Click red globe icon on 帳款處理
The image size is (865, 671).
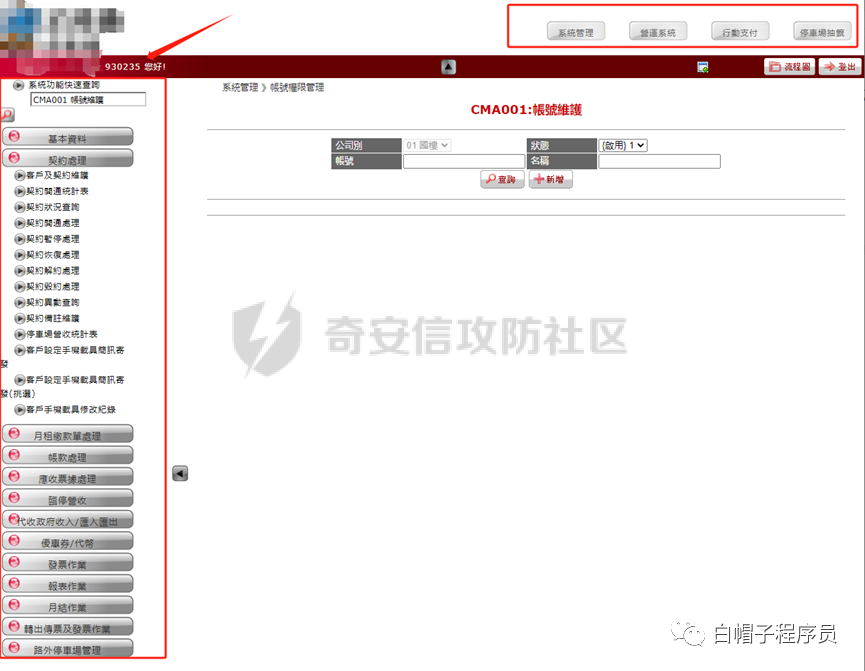14,455
